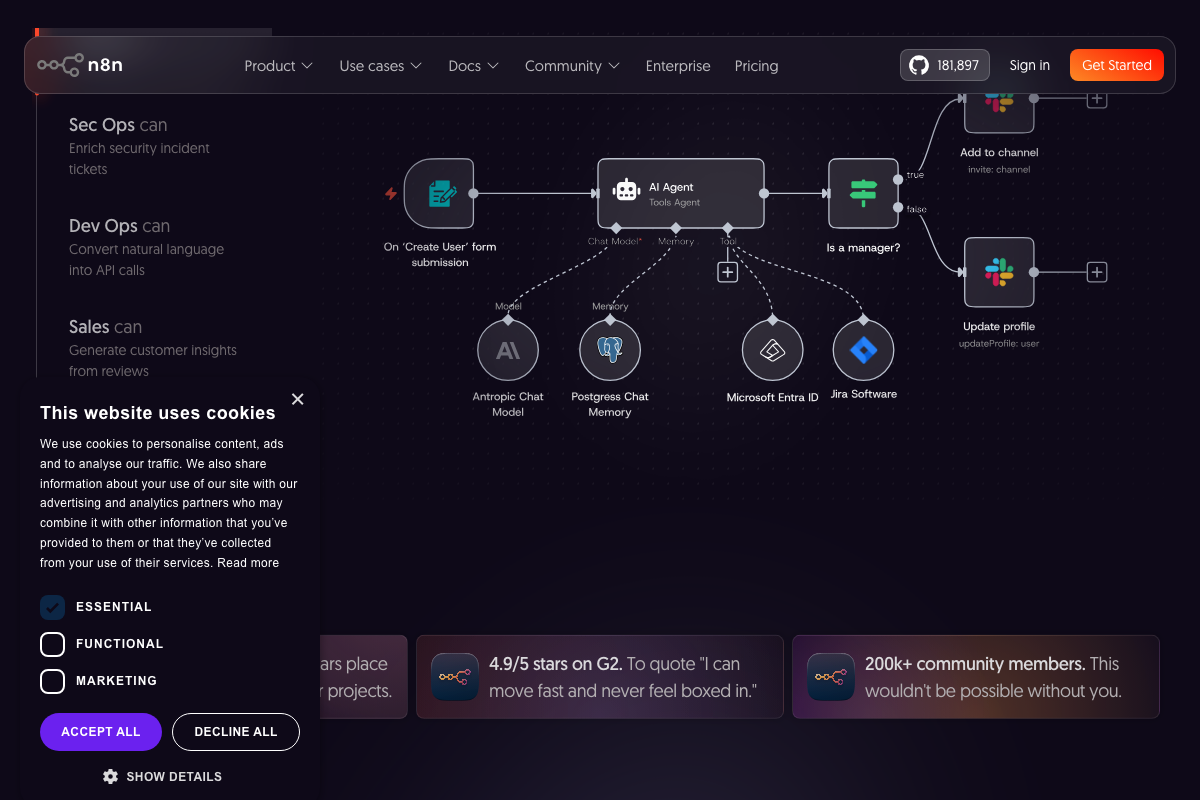Click the 'Chat Model*' connector label on AI Agent
The height and width of the screenshot is (800, 1200).
(615, 241)
